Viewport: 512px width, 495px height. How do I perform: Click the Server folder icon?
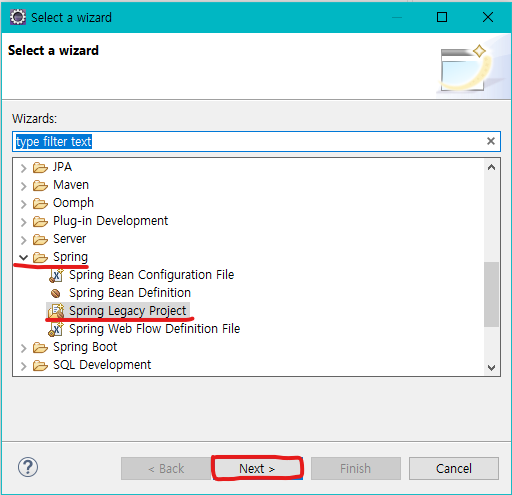tap(40, 240)
